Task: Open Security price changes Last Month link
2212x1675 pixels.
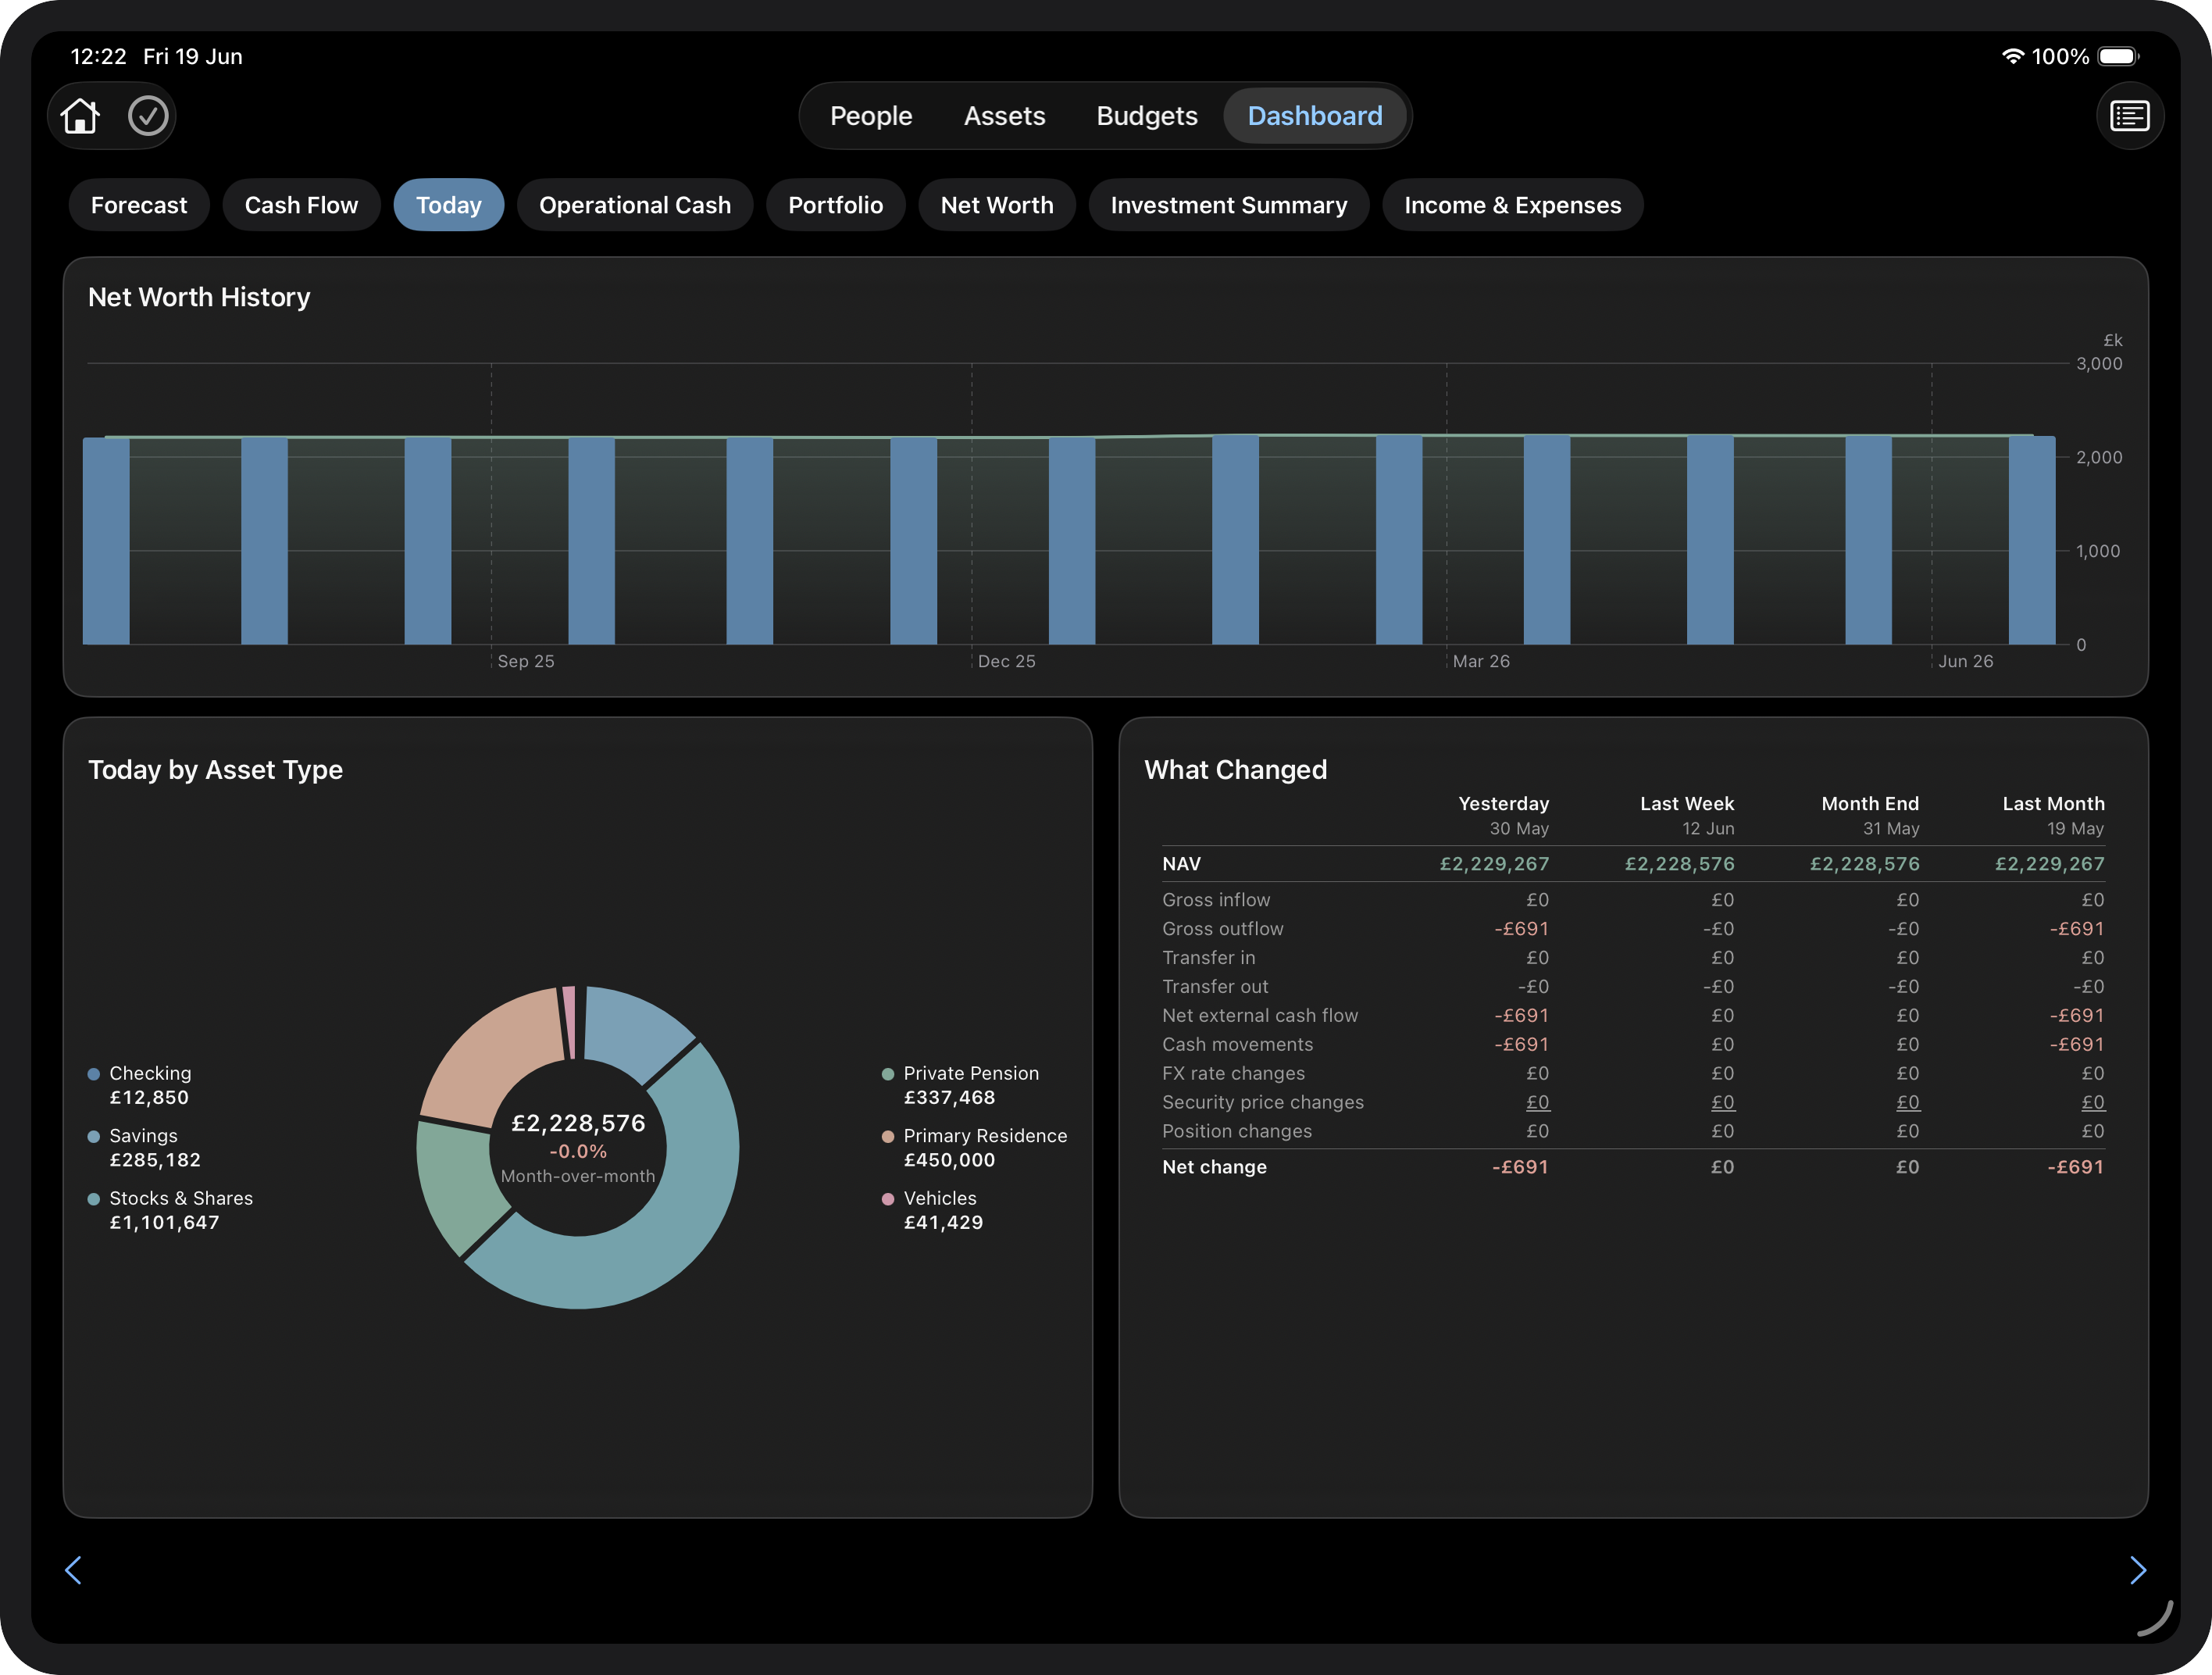Action: pyautogui.click(x=2092, y=1102)
